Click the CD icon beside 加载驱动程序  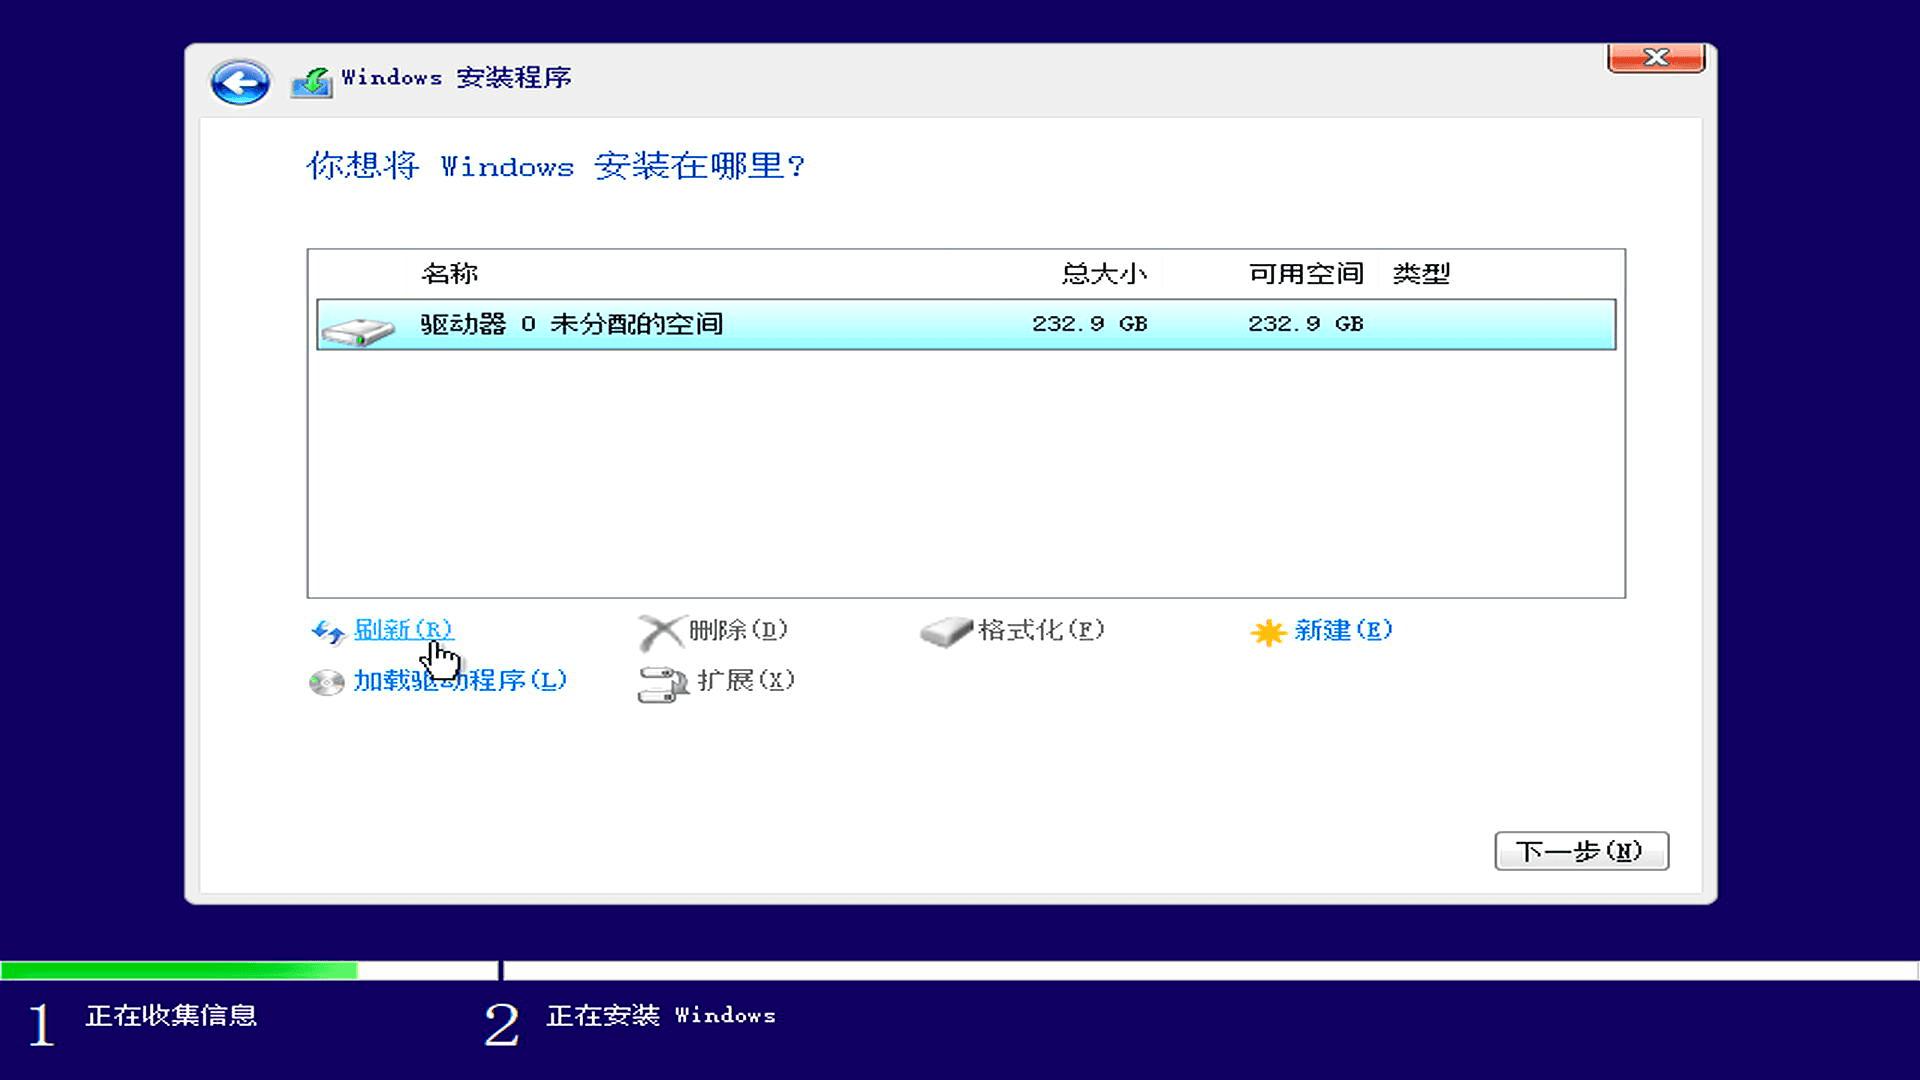tap(325, 681)
